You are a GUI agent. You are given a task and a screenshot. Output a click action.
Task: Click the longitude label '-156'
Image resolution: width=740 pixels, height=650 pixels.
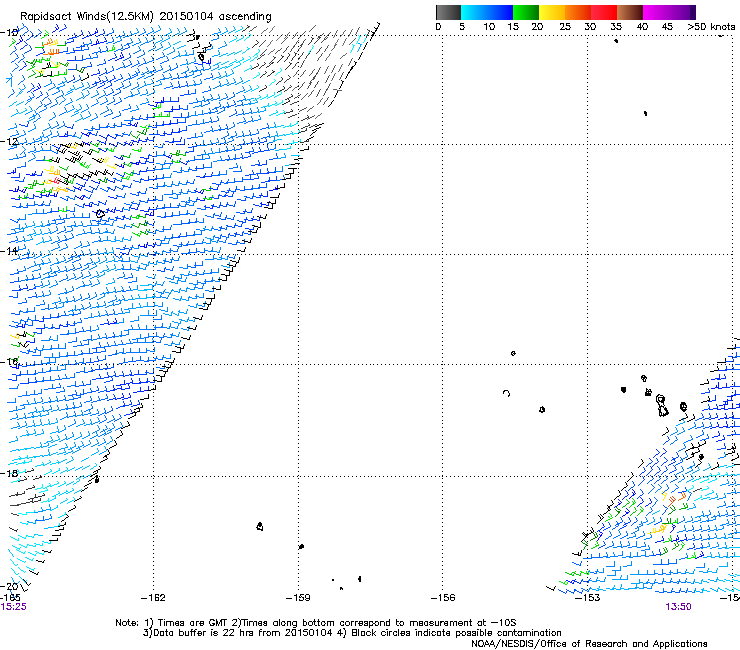click(x=443, y=598)
